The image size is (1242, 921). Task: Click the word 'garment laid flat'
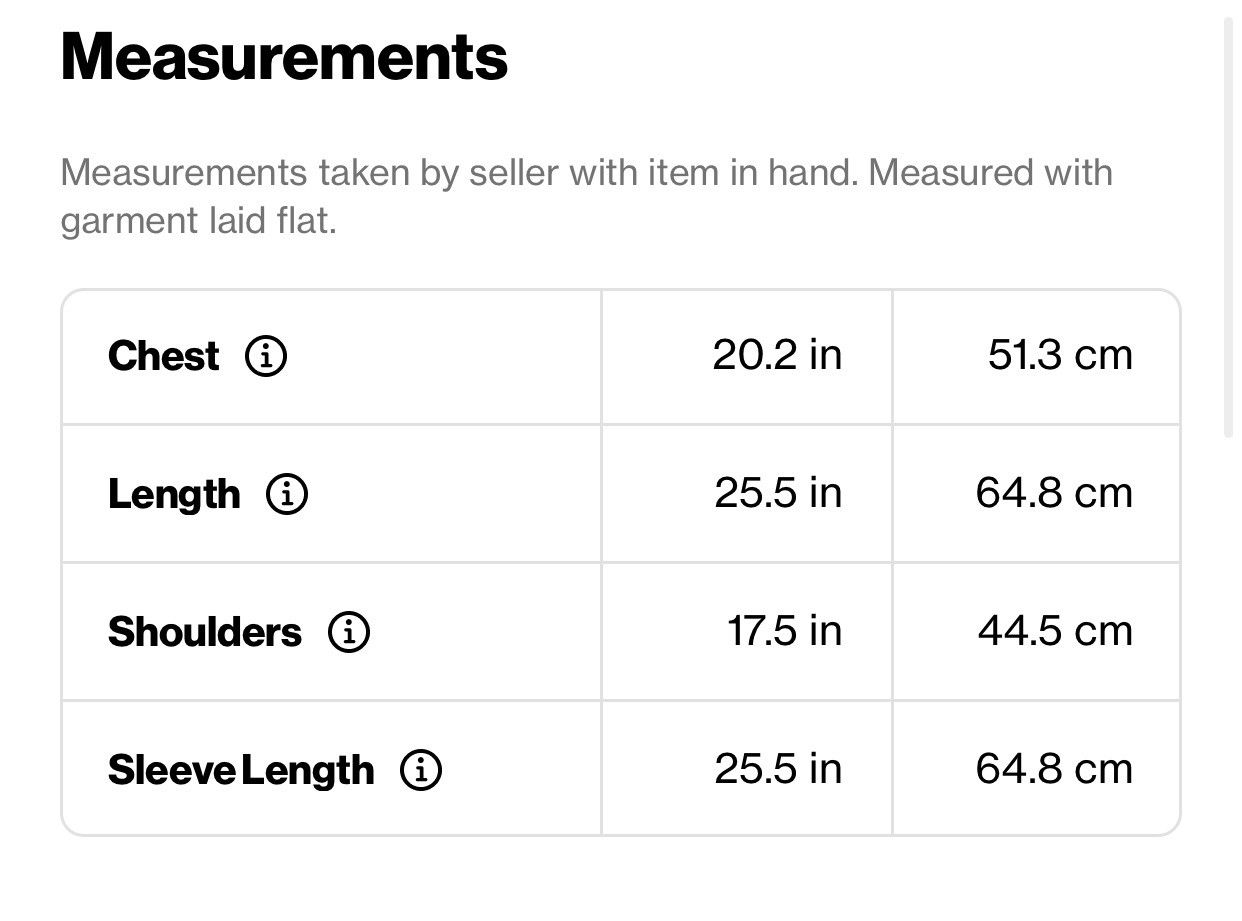pos(197,221)
